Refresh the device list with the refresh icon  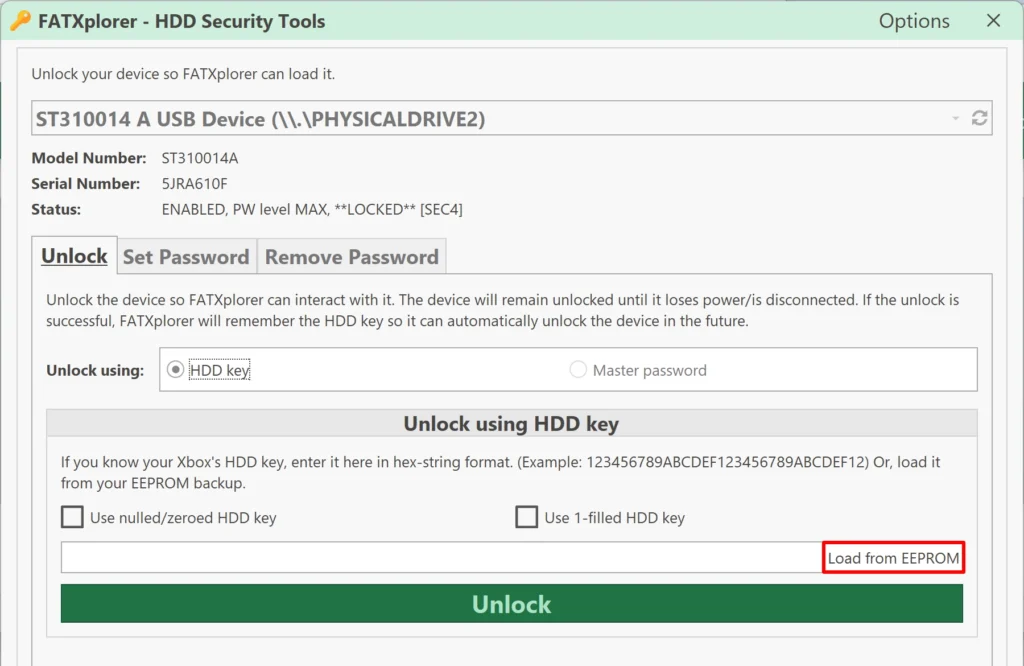(979, 118)
